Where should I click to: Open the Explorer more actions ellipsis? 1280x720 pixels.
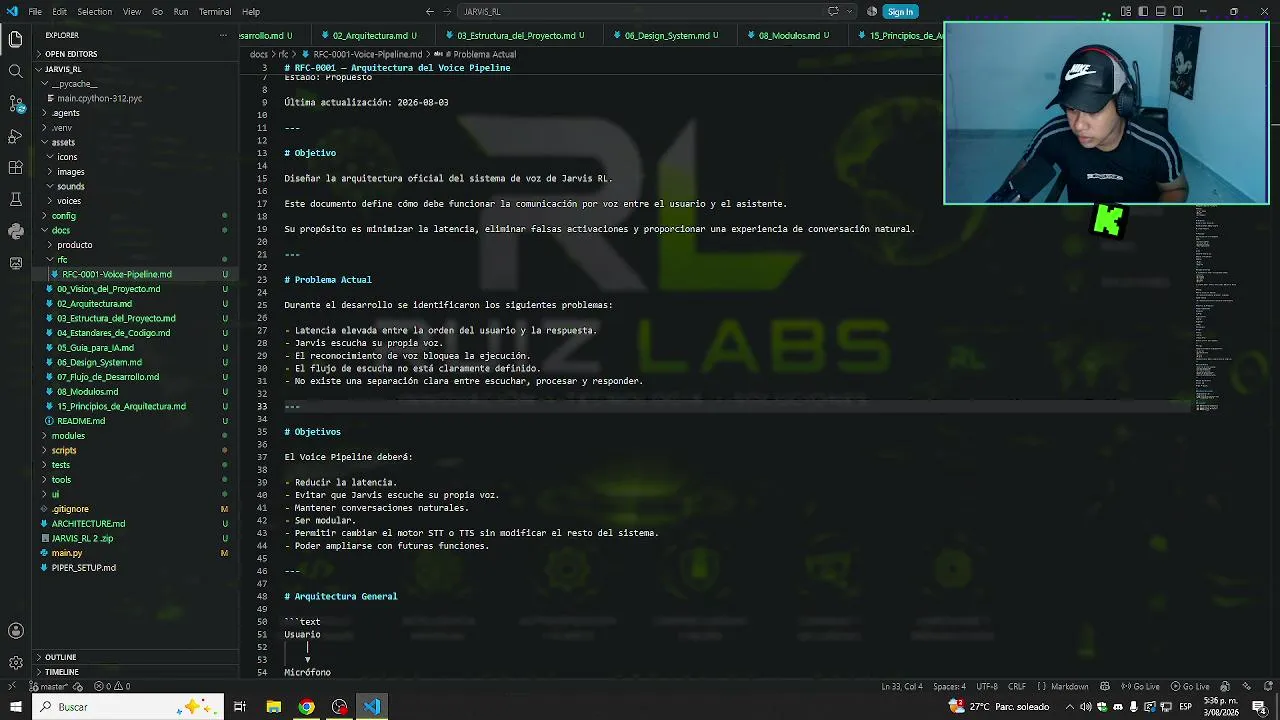[x=223, y=35]
